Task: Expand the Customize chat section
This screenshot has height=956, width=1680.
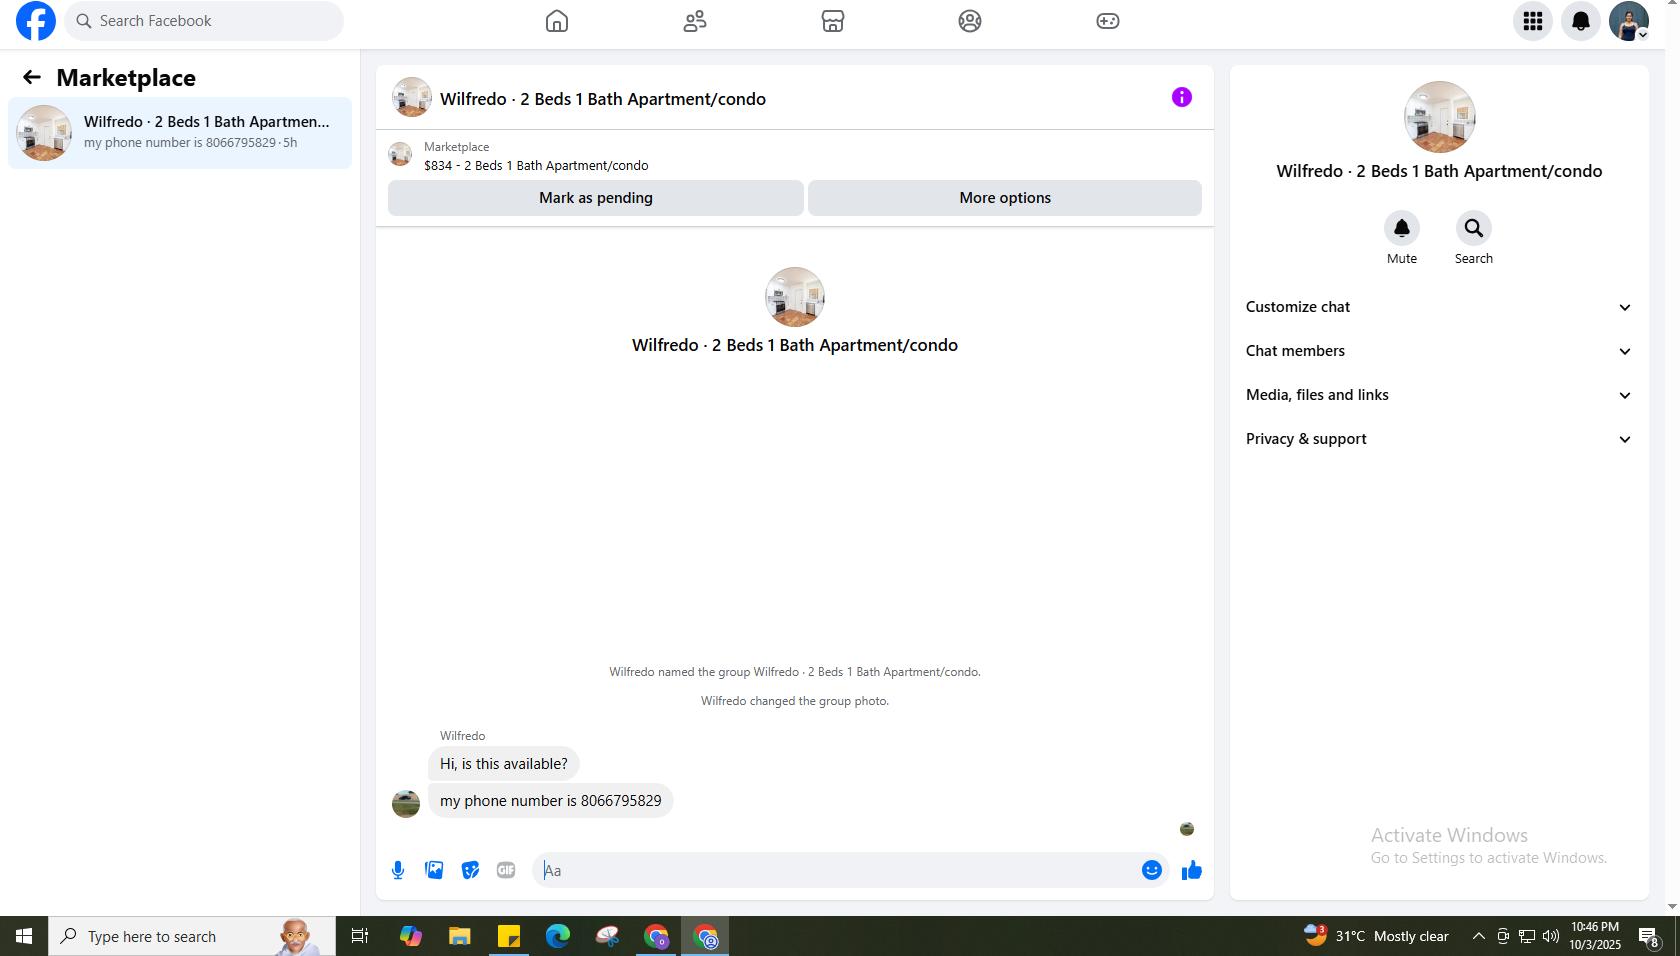Action: coord(1439,307)
